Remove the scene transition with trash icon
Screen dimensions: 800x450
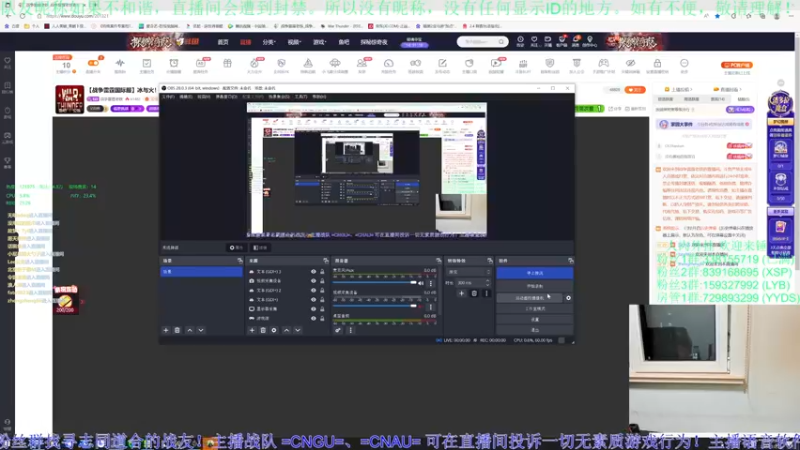pyautogui.click(x=474, y=293)
